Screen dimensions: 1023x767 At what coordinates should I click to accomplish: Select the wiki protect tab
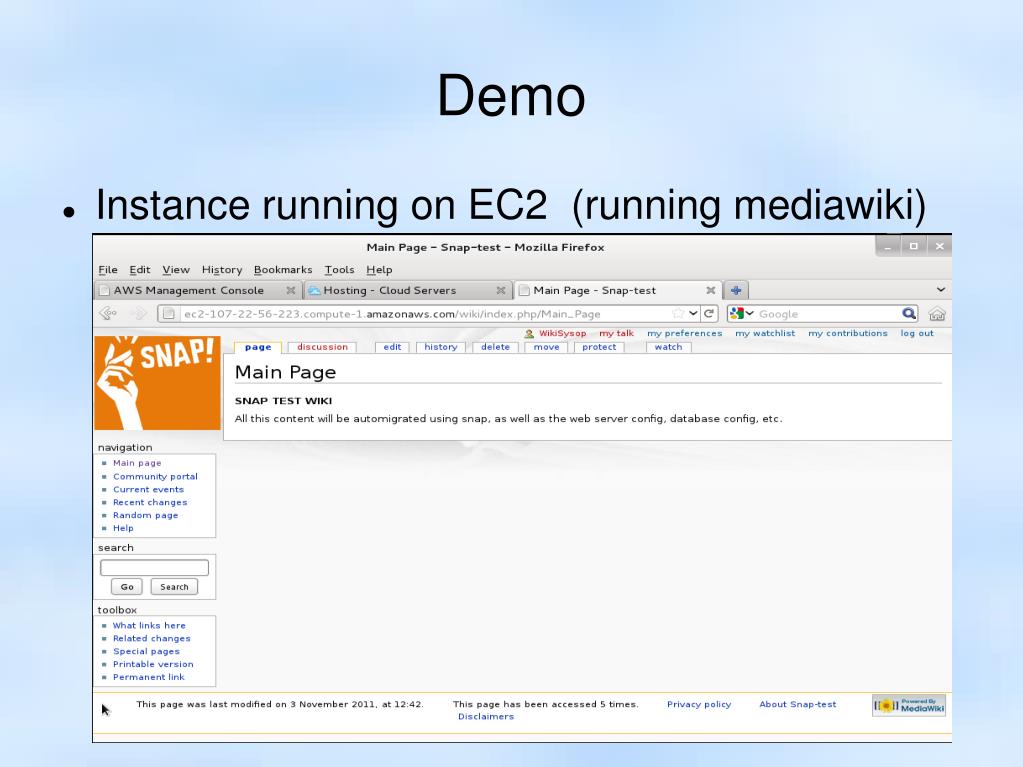click(x=599, y=347)
